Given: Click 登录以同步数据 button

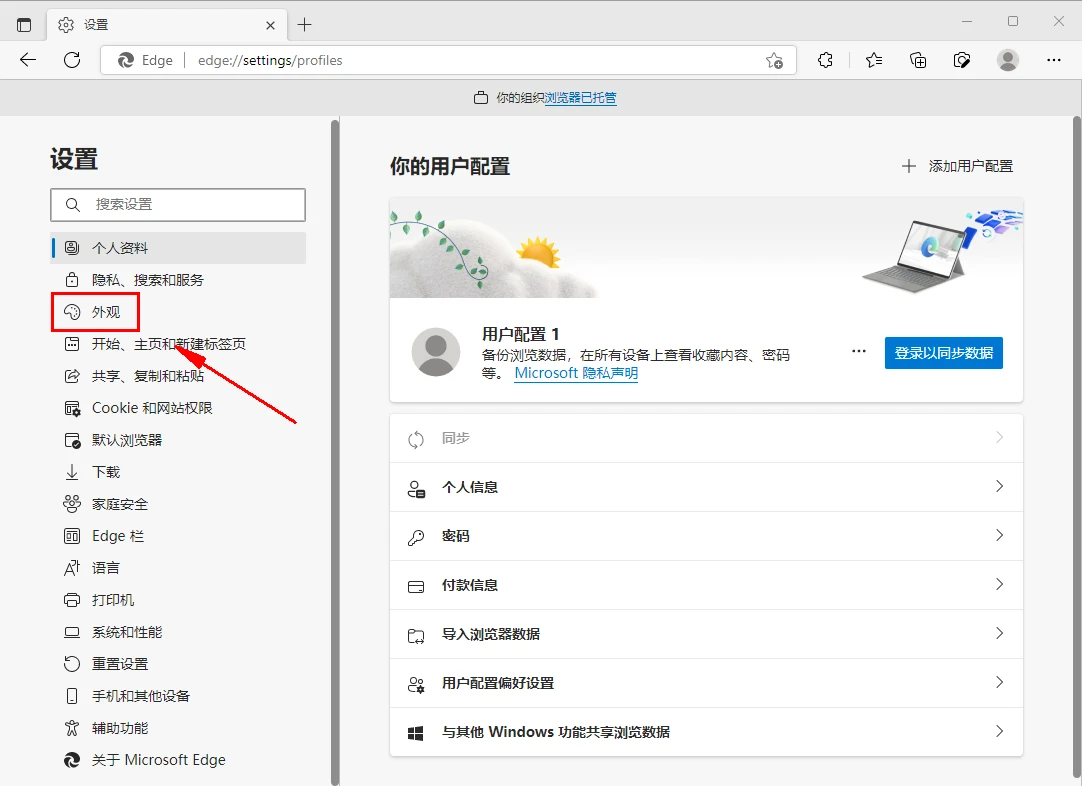Looking at the screenshot, I should click(943, 353).
